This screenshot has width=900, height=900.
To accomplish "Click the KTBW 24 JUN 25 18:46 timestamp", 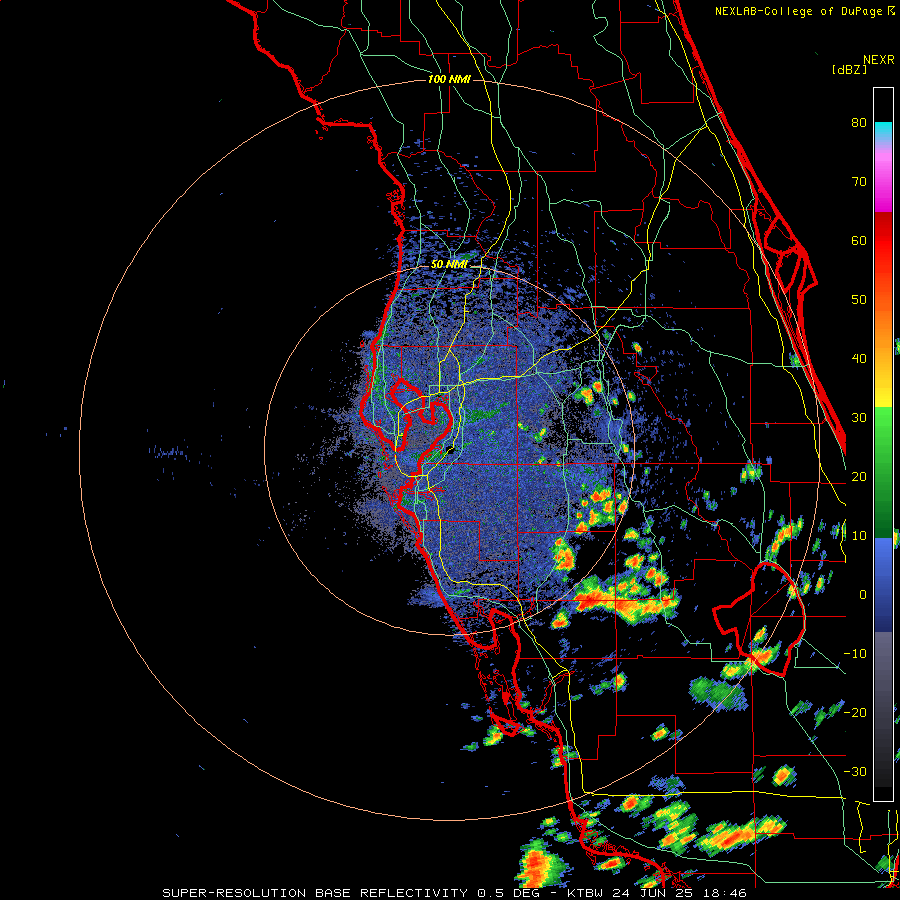I will 657,893.
